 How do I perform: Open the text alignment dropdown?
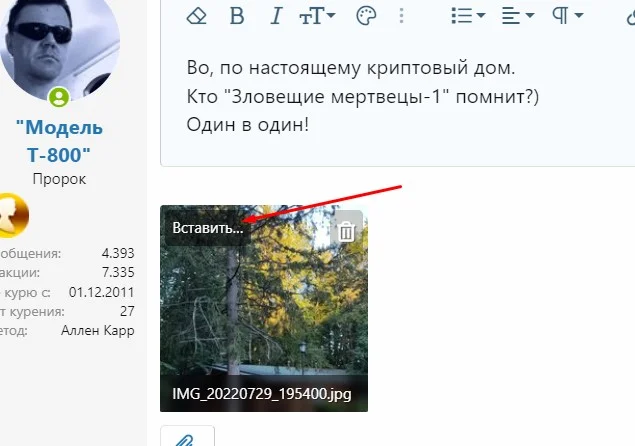click(518, 16)
